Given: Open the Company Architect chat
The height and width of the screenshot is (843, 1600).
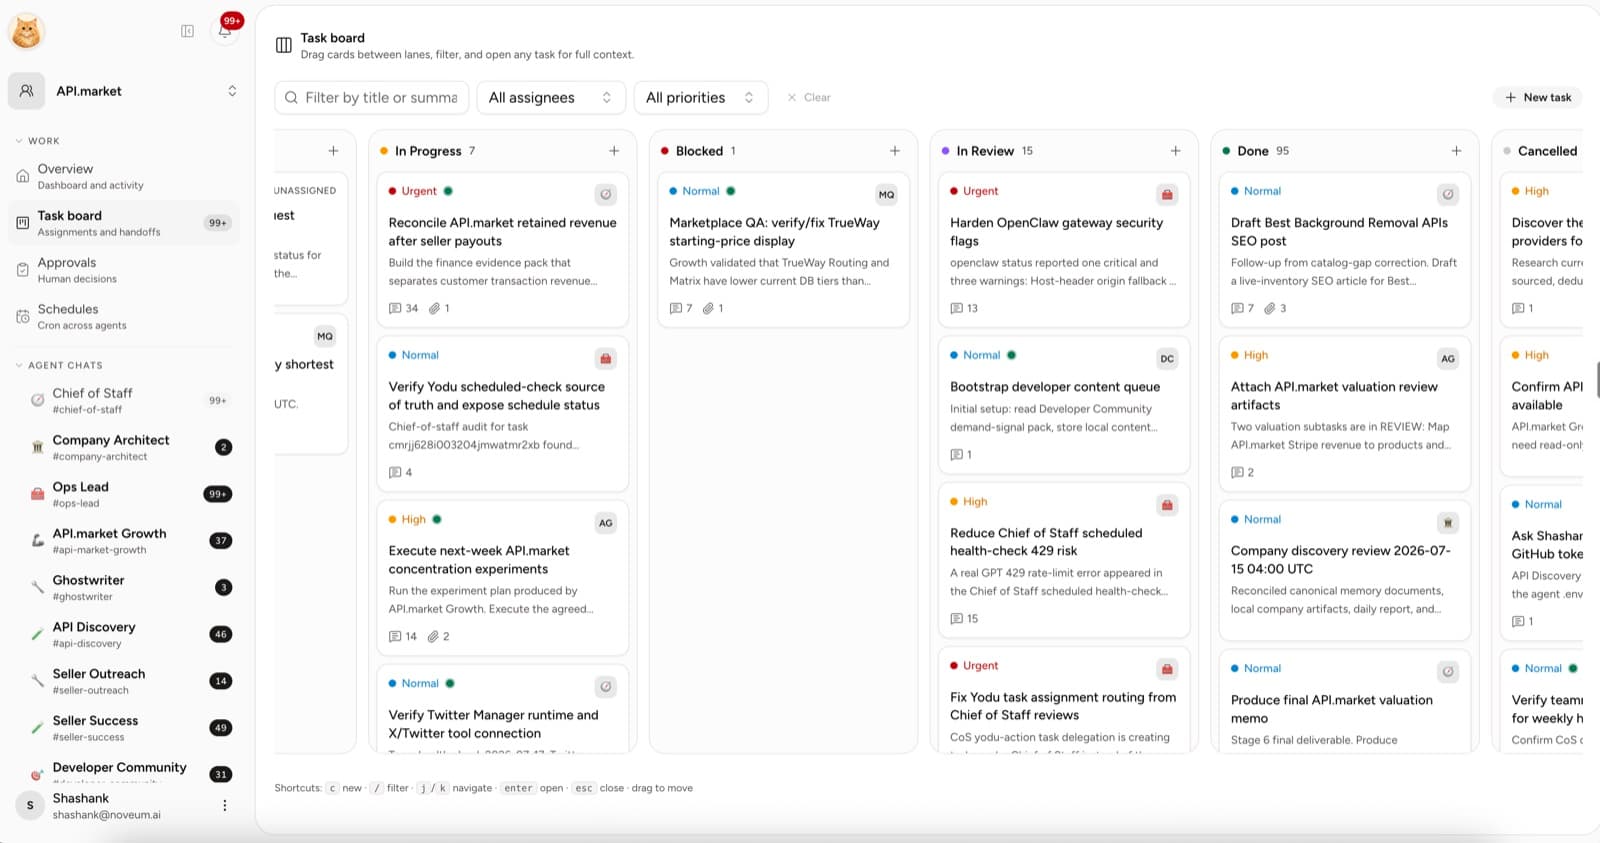Looking at the screenshot, I should 124,447.
